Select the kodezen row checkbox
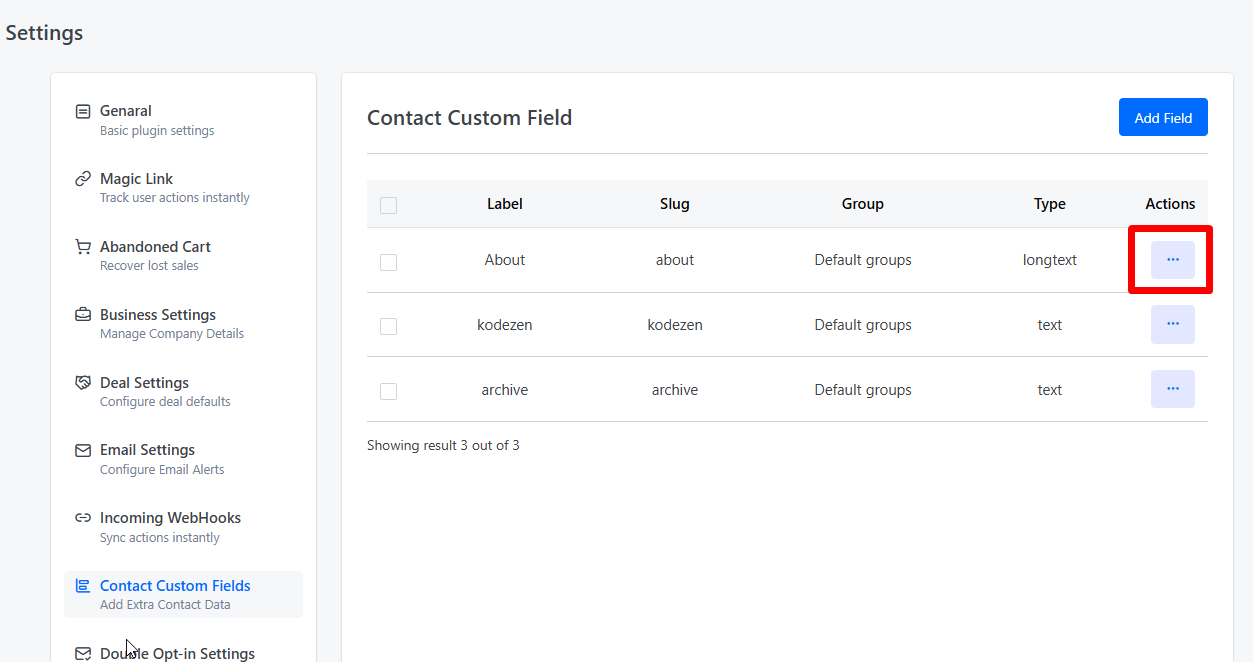Screen dimensions: 1253x662 389,326
